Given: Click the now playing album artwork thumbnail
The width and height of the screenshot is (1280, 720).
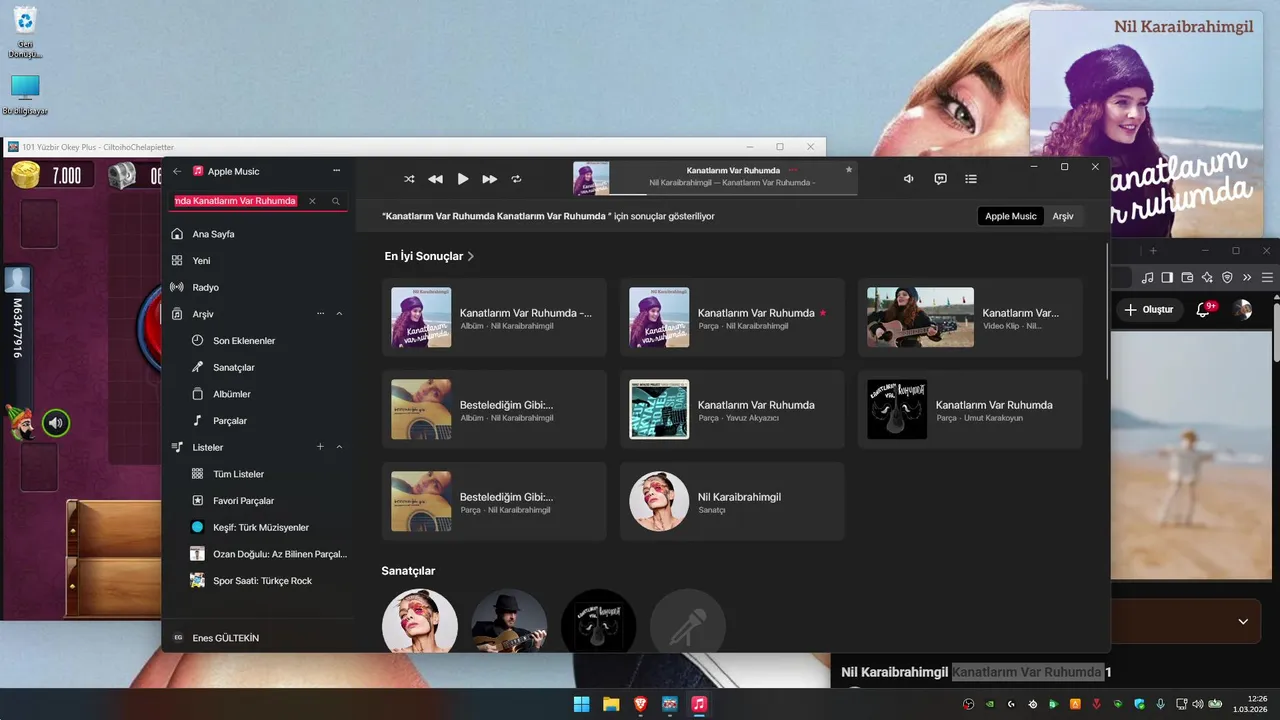Looking at the screenshot, I should pos(591,178).
